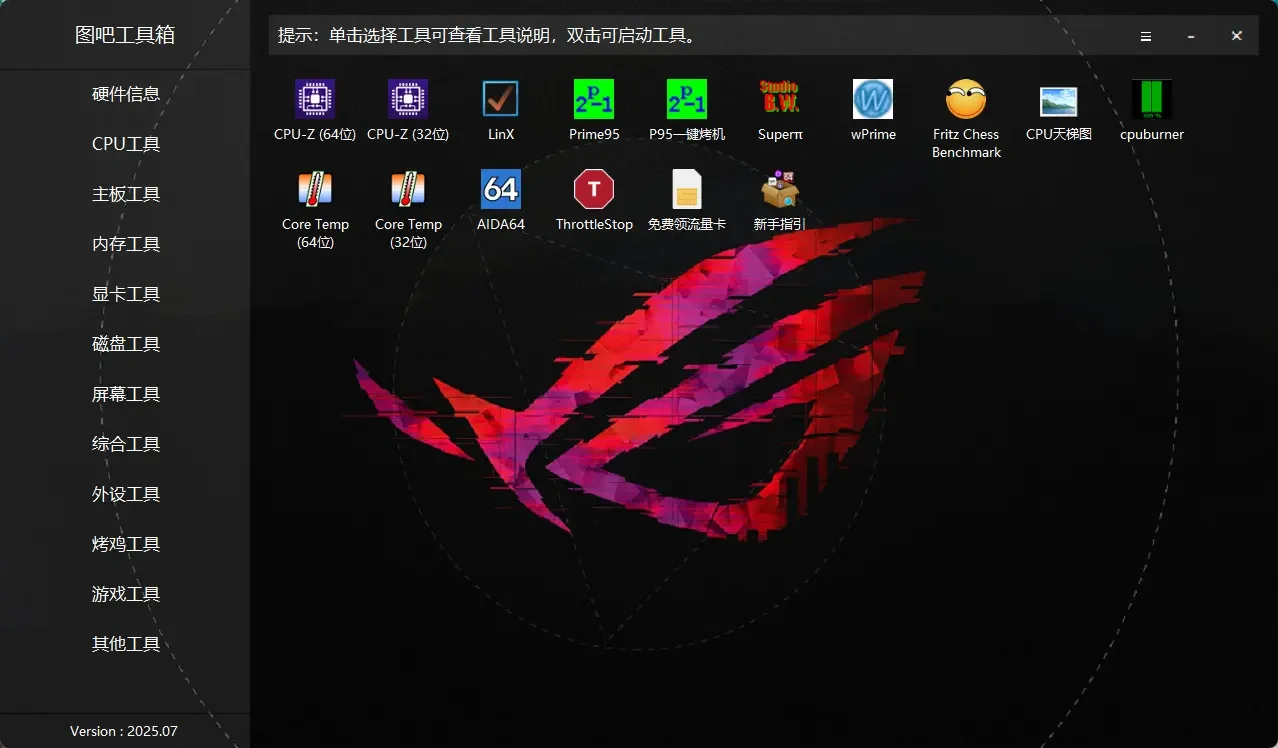The image size is (1278, 748).
Task: Show the 屏幕工具 category
Action: (125, 394)
